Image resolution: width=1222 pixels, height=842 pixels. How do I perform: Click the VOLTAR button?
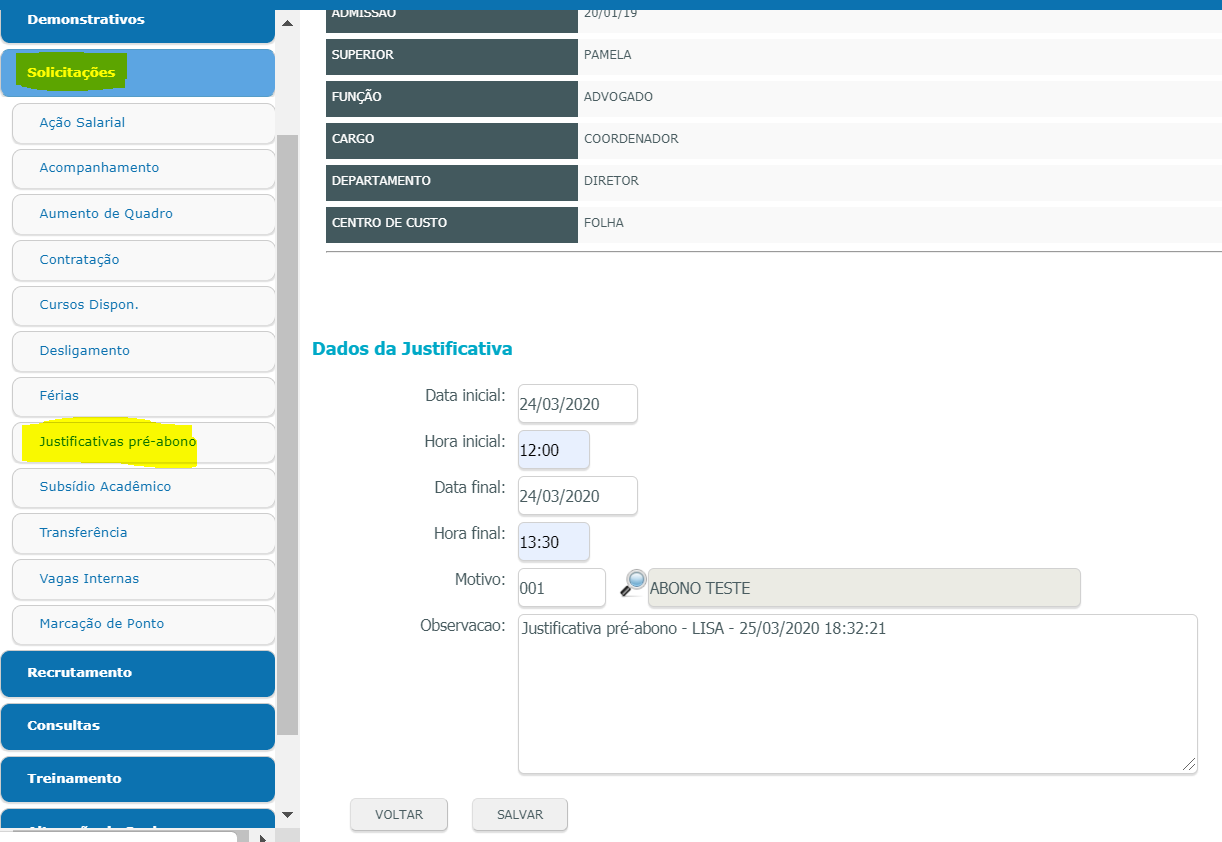[x=399, y=815]
